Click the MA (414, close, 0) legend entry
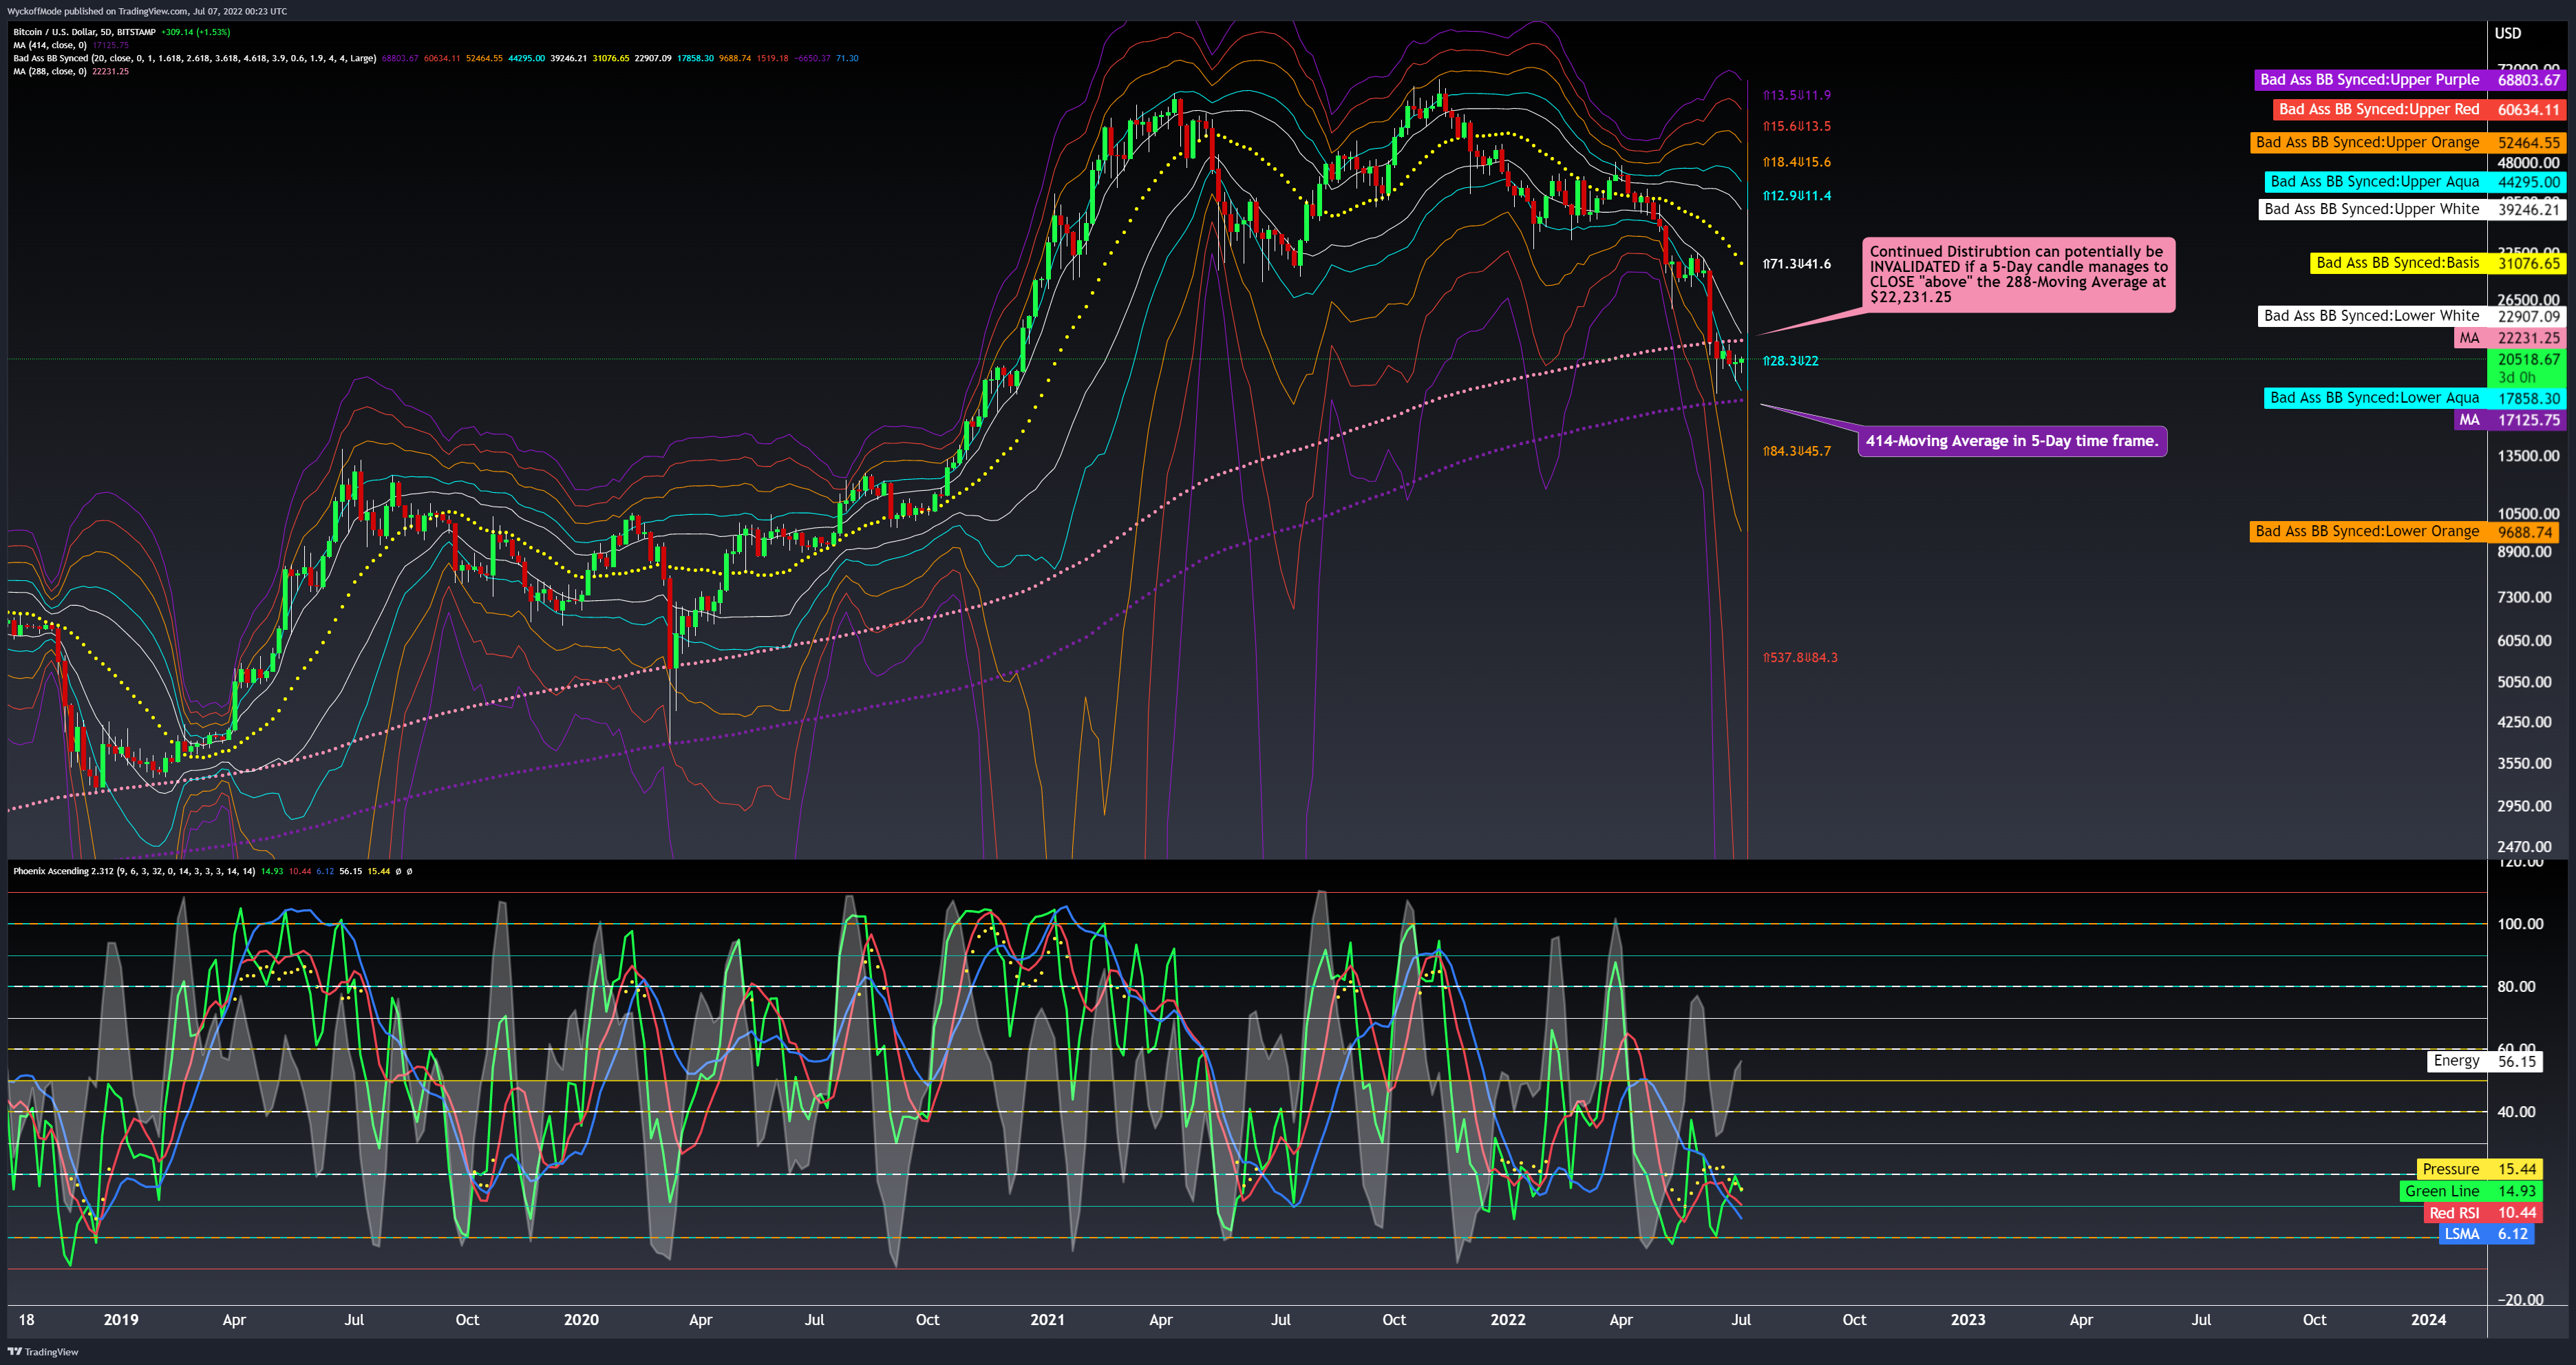Image resolution: width=2576 pixels, height=1365 pixels. pos(50,45)
